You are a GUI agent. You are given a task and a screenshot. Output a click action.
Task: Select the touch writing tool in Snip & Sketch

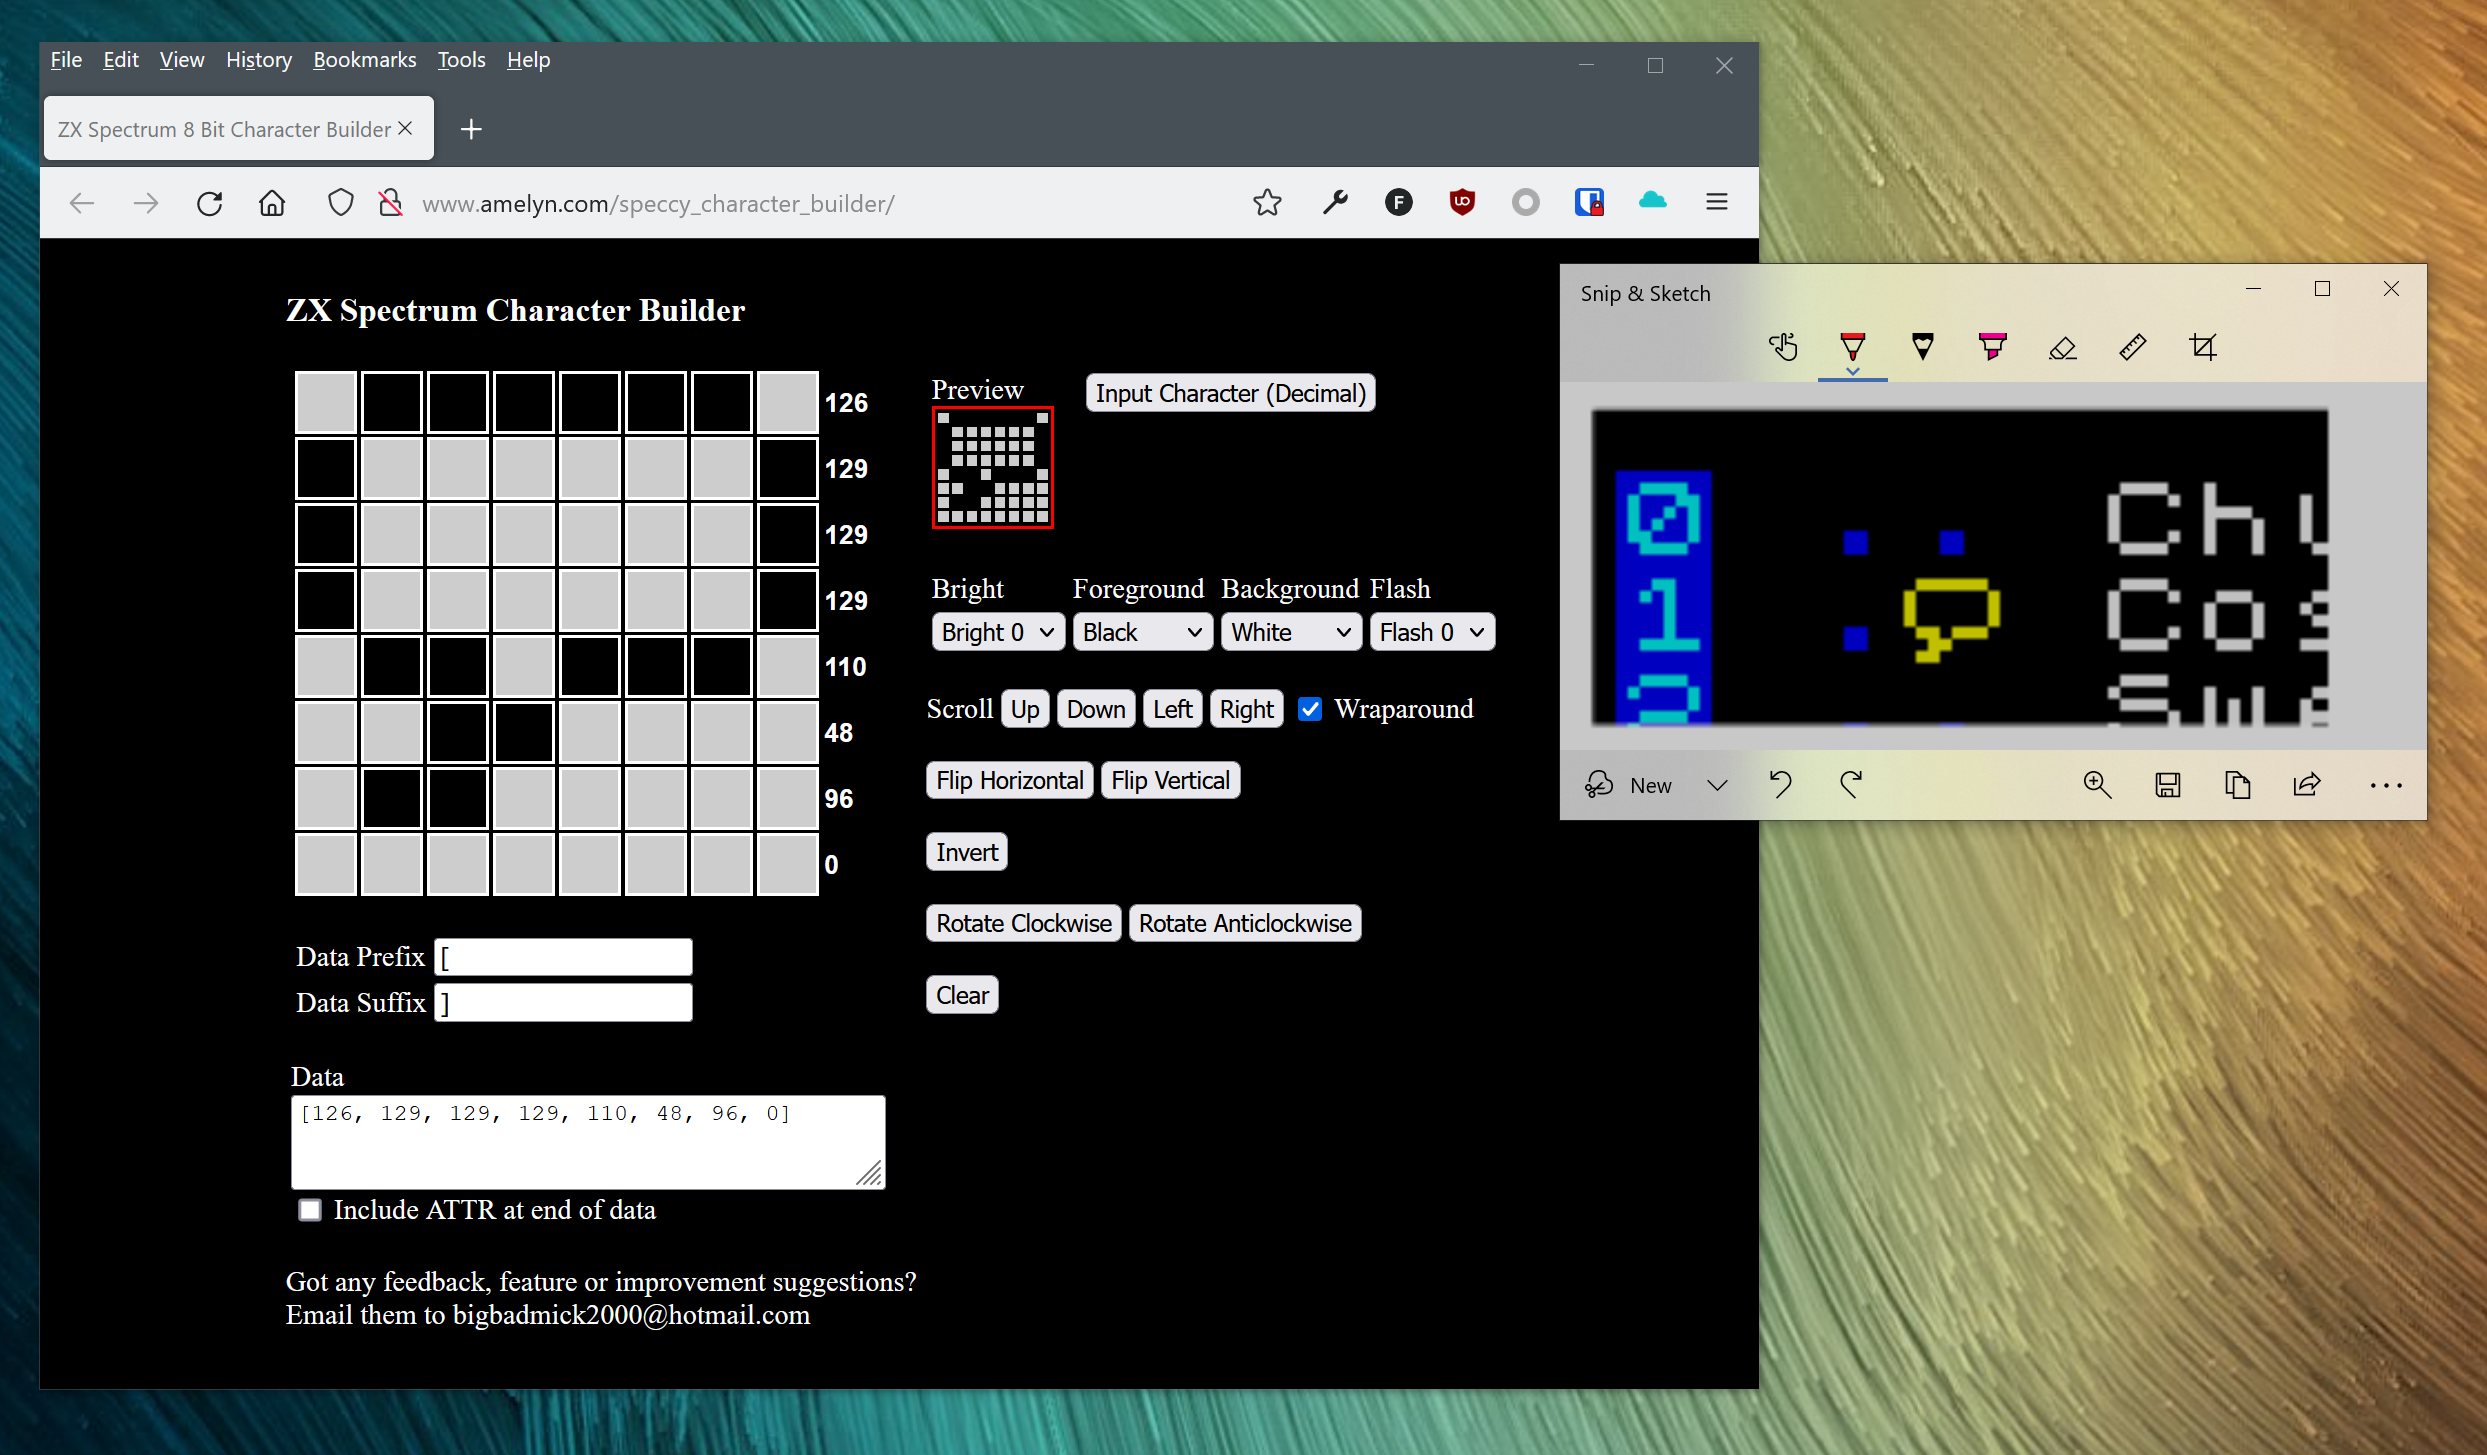[x=1783, y=347]
